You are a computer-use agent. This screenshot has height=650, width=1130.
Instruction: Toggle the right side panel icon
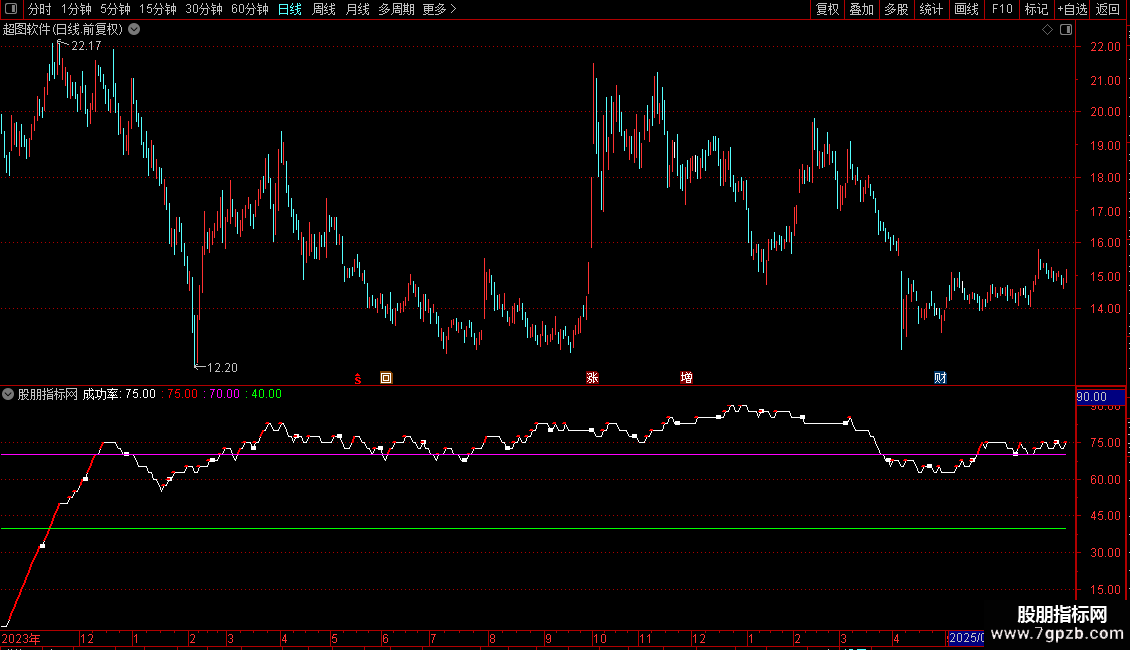tap(1066, 30)
